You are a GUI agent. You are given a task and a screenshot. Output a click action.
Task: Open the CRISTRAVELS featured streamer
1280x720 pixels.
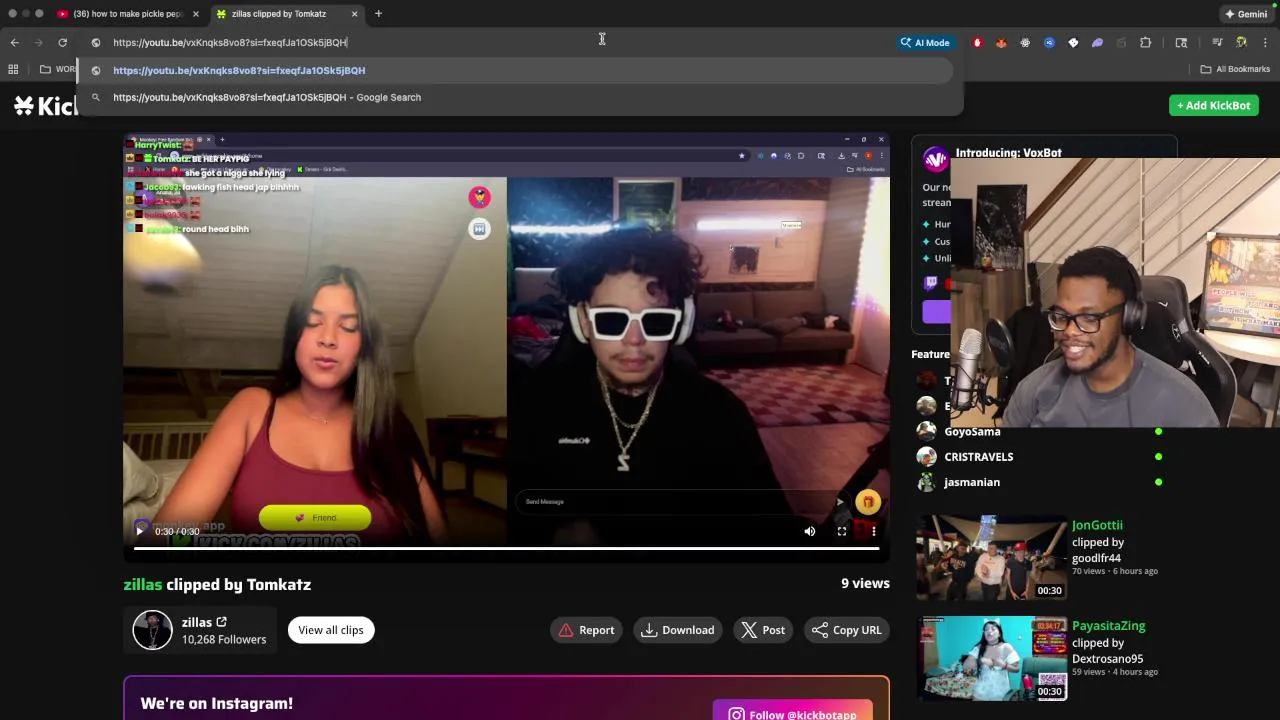[978, 457]
